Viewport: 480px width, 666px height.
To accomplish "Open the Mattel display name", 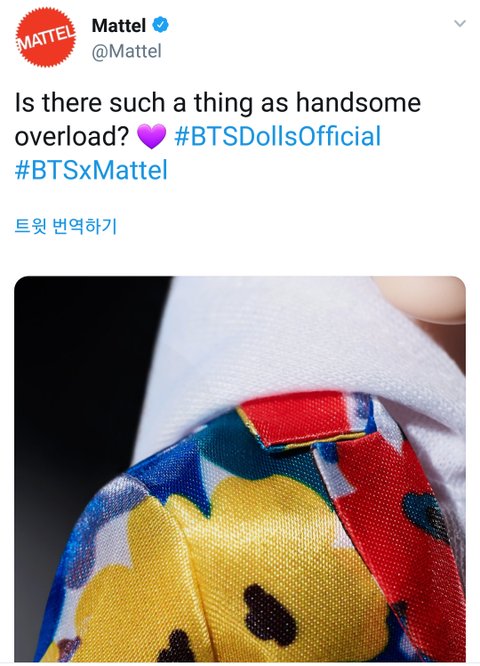I will 119,25.
